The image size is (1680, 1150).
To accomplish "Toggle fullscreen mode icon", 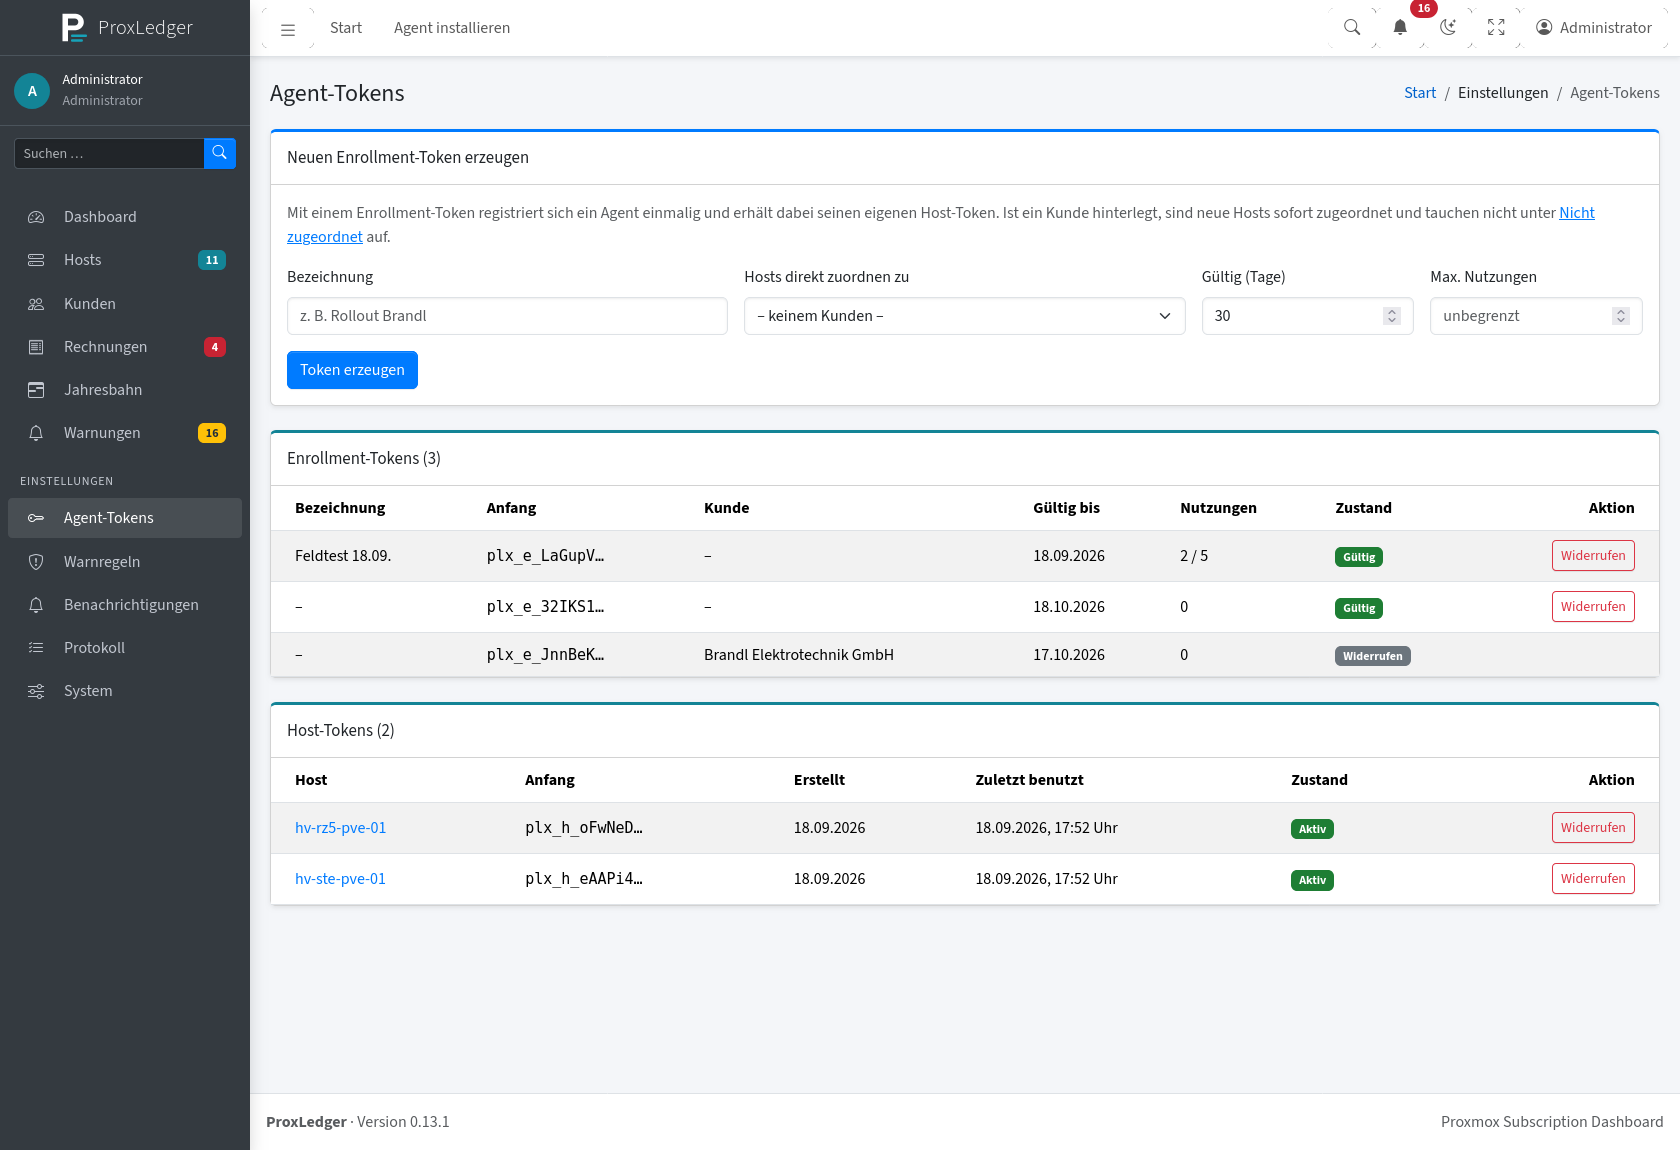I will pos(1496,28).
